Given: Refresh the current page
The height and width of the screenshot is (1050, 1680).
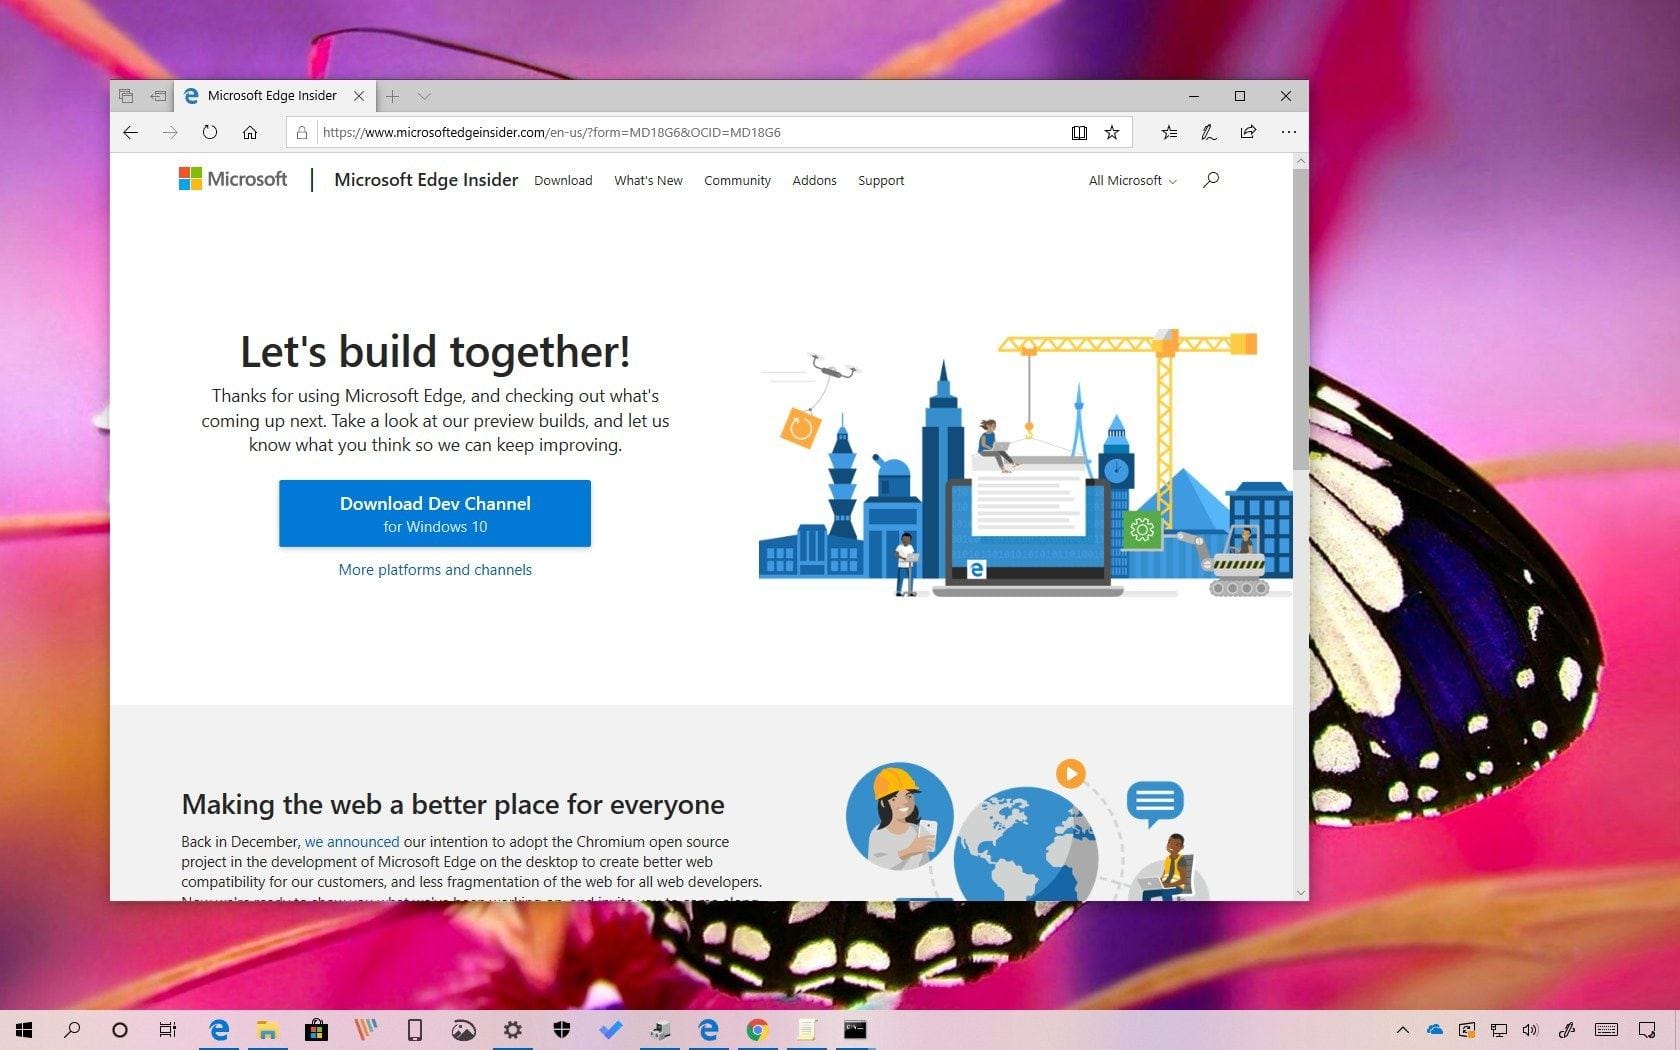Looking at the screenshot, I should click(x=210, y=132).
